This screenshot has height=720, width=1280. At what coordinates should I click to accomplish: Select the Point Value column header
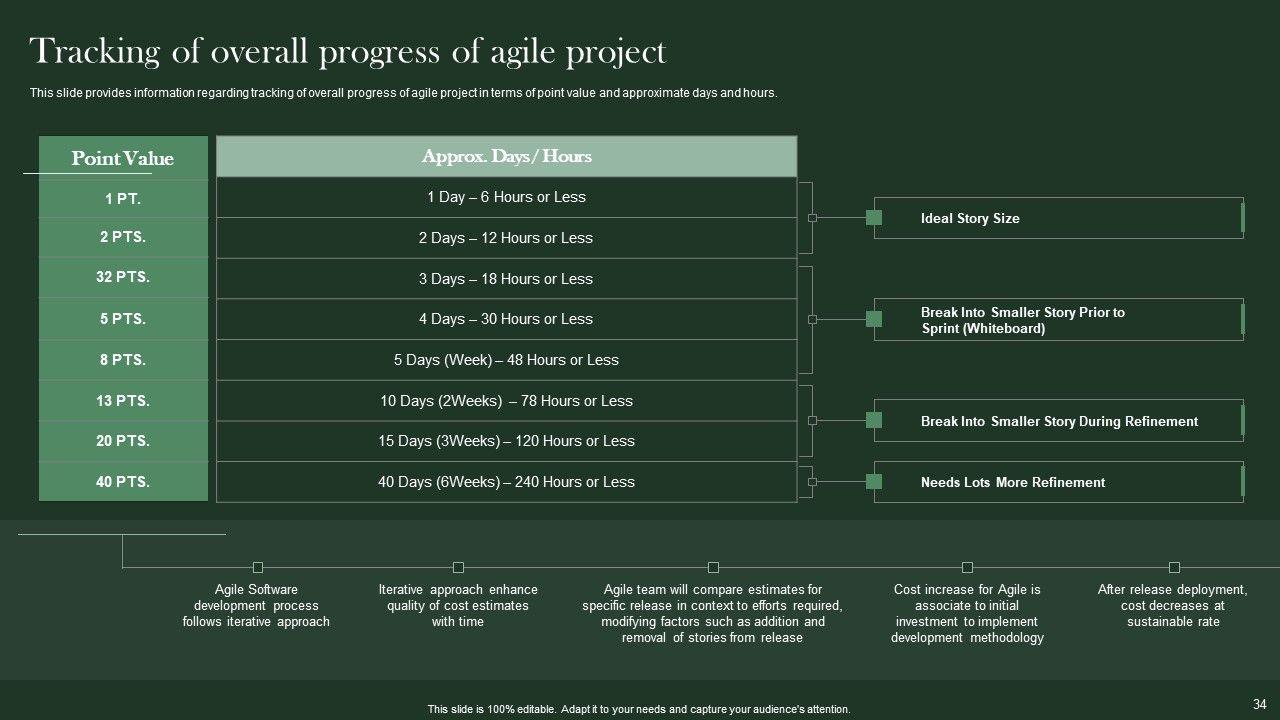tap(123, 158)
